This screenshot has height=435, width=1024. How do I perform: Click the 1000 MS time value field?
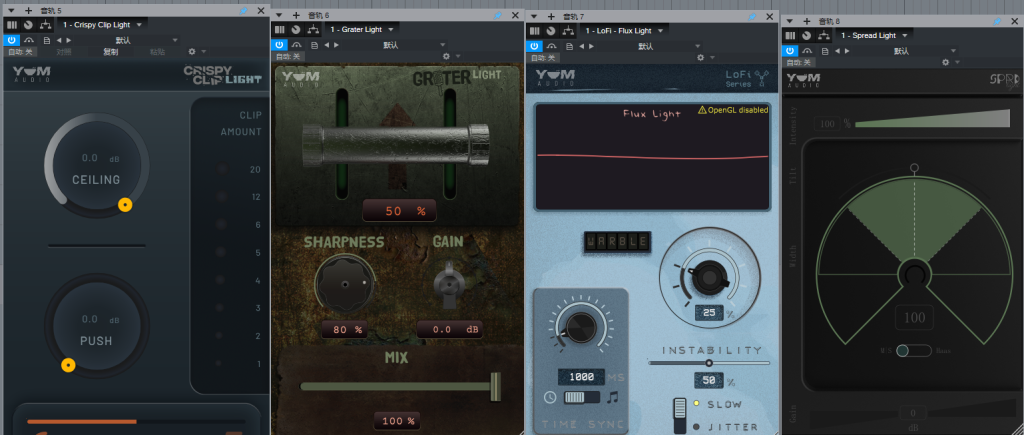click(581, 377)
